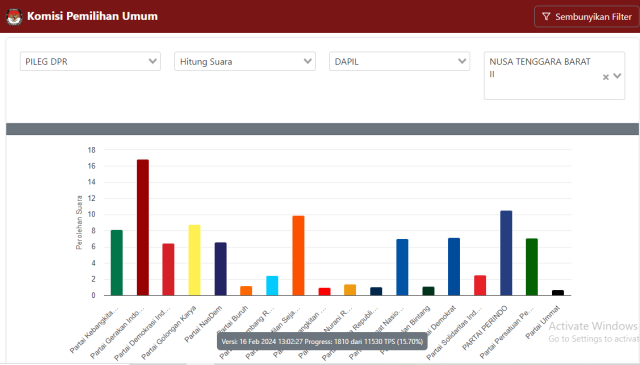Click the gray chart header strip
Screen dimensions: 640x365
tap(322, 129)
